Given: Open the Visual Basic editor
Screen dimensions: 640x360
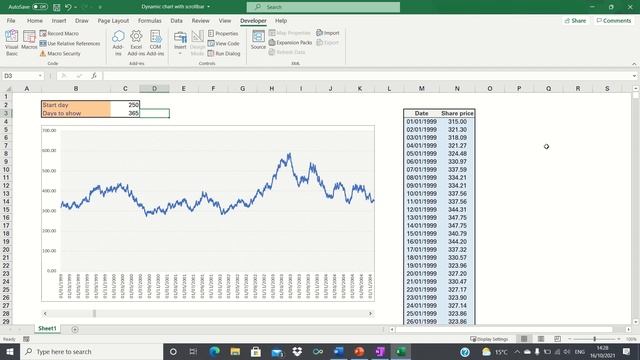Looking at the screenshot, I should 11,42.
